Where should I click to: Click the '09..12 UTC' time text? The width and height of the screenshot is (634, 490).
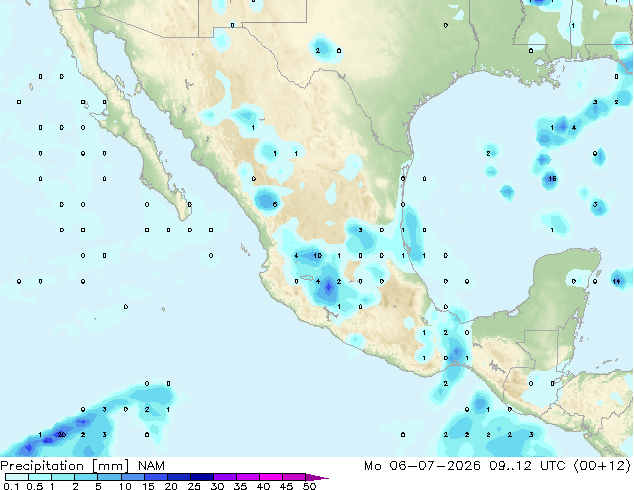(528, 466)
